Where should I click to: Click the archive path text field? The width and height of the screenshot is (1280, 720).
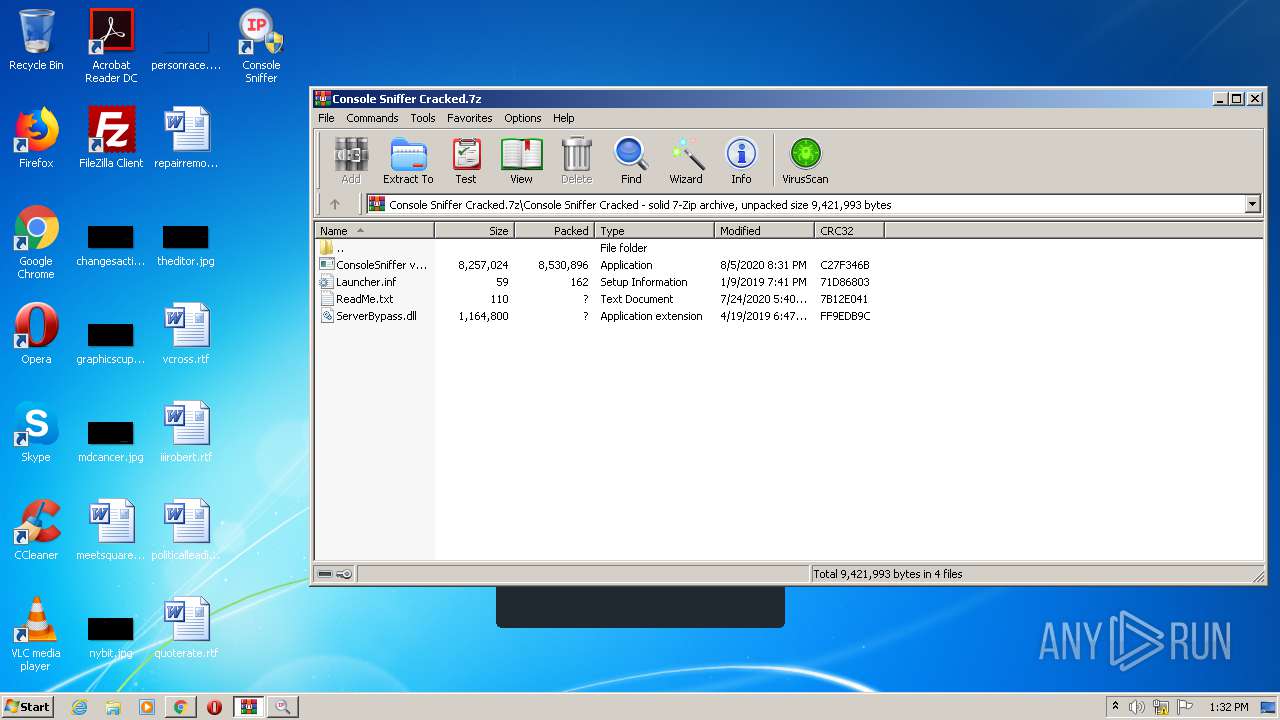click(x=805, y=204)
